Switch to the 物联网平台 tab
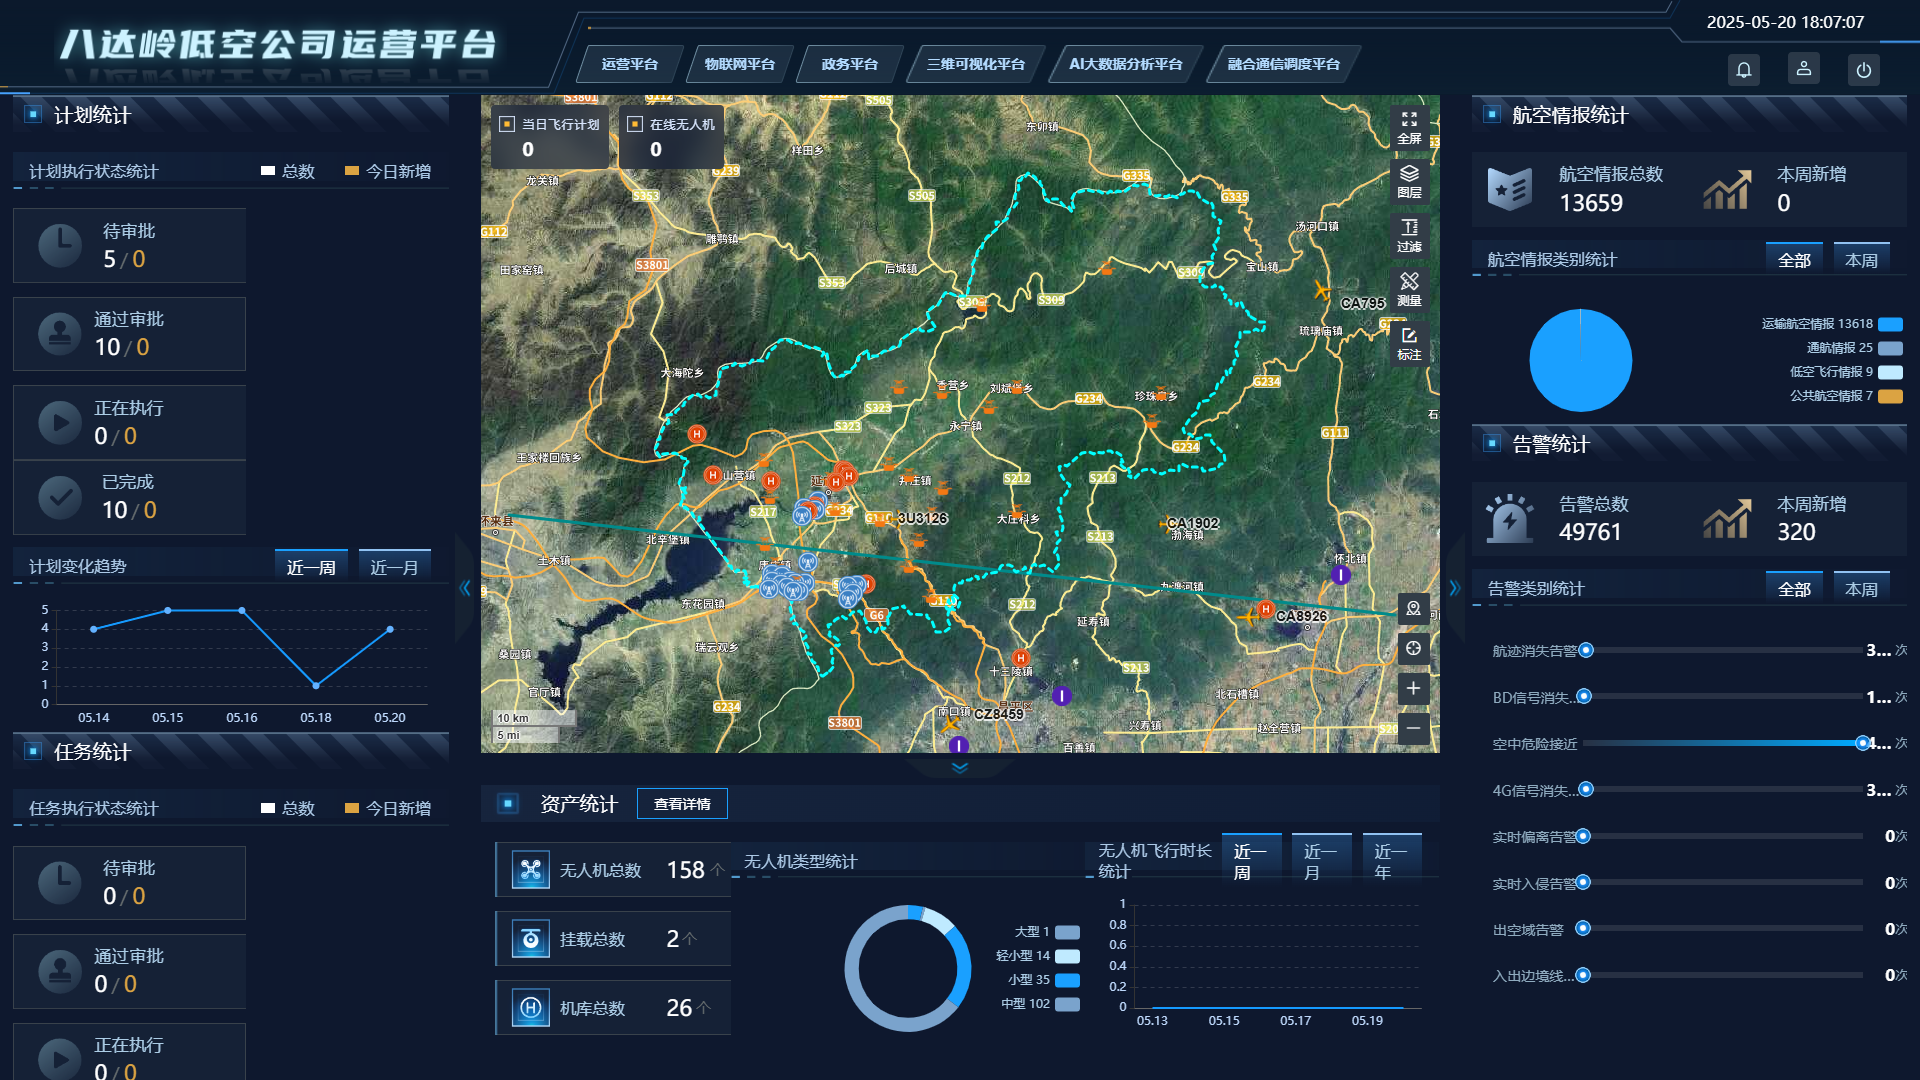 740,64
